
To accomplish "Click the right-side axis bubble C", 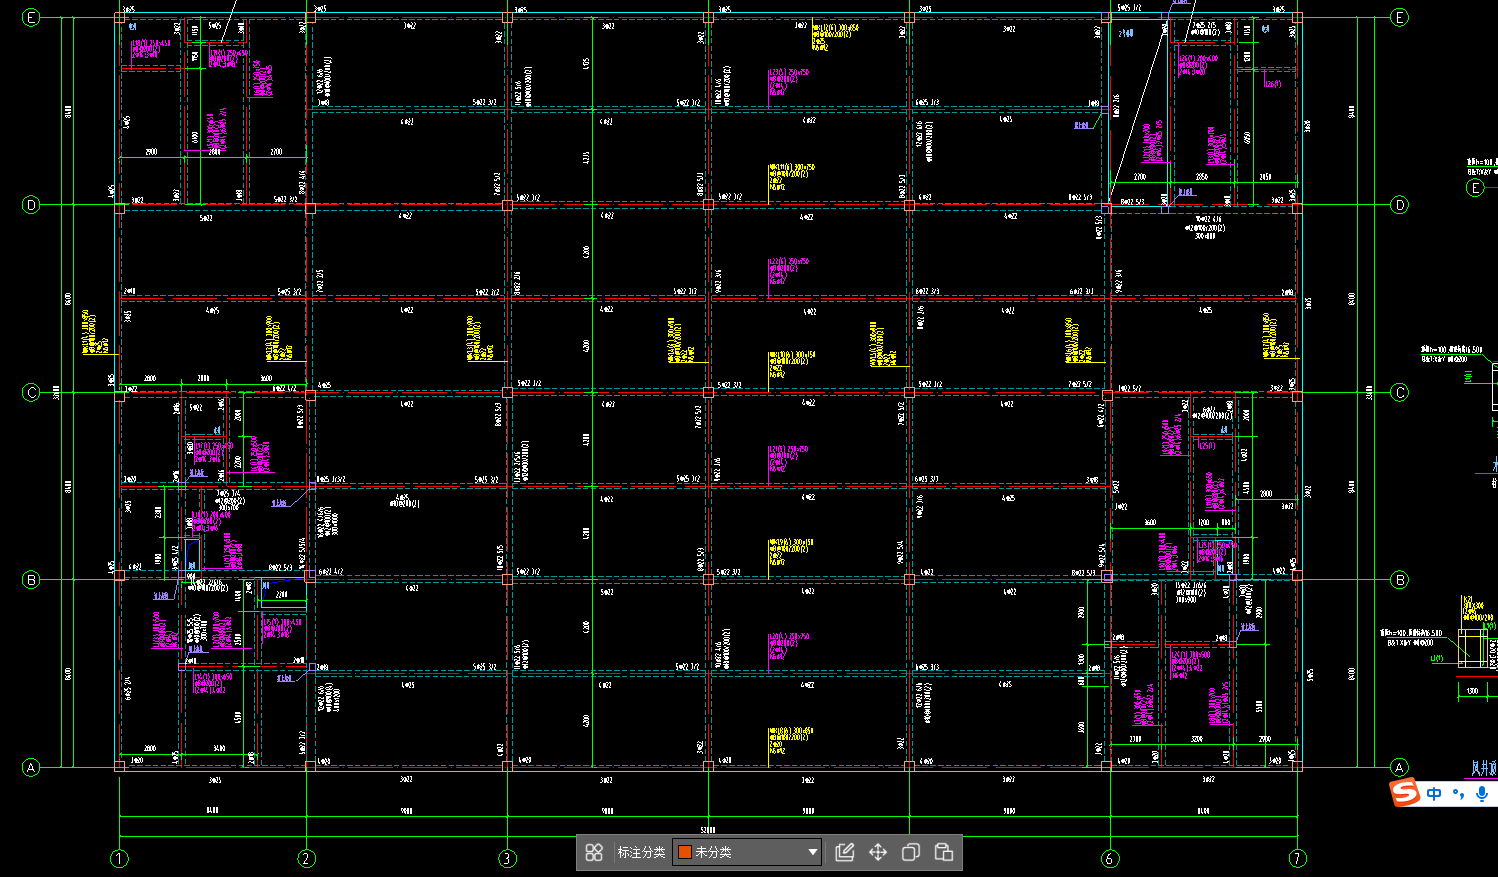I will point(1399,392).
